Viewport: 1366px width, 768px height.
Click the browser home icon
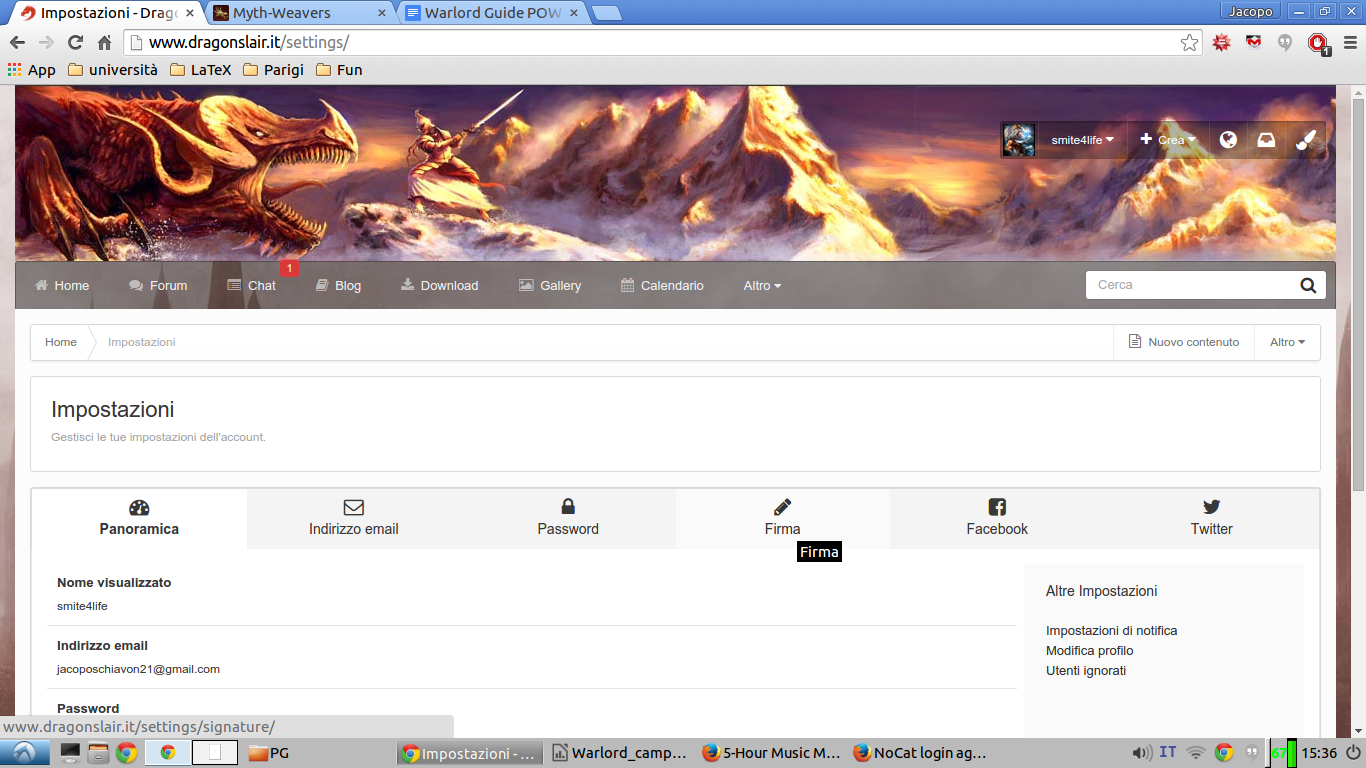click(104, 42)
